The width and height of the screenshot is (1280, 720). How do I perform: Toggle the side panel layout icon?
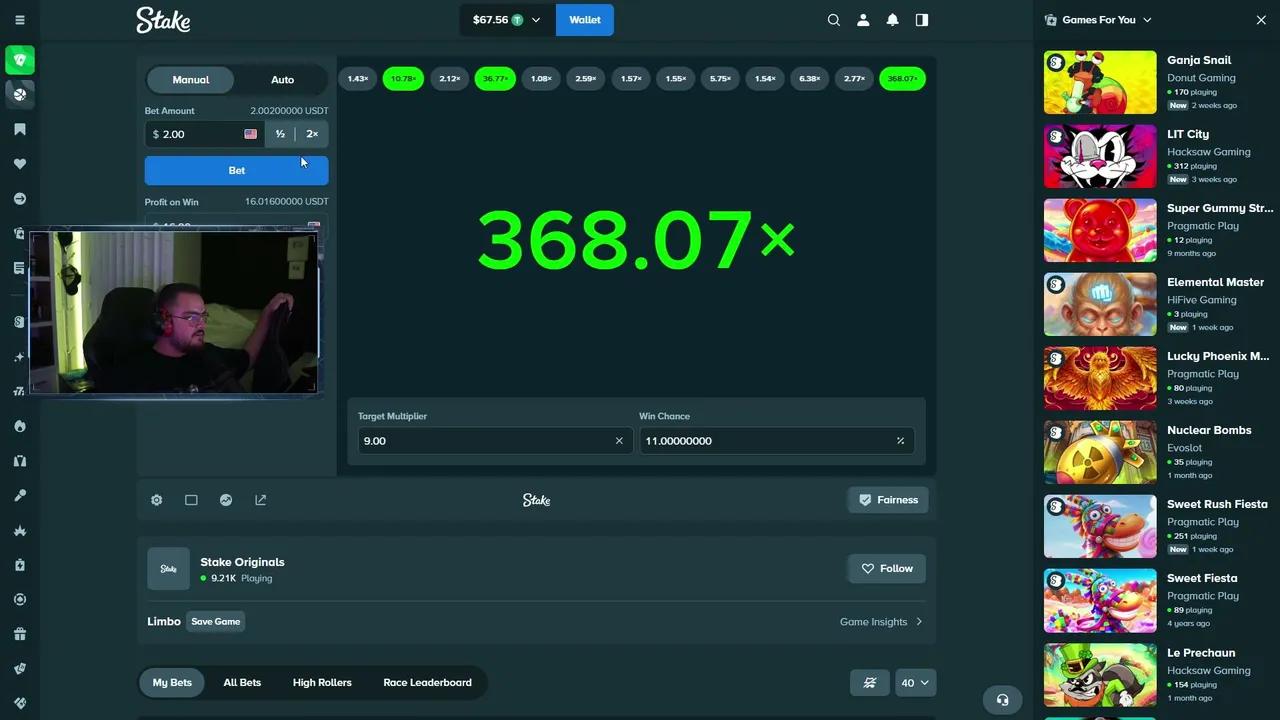tap(922, 20)
